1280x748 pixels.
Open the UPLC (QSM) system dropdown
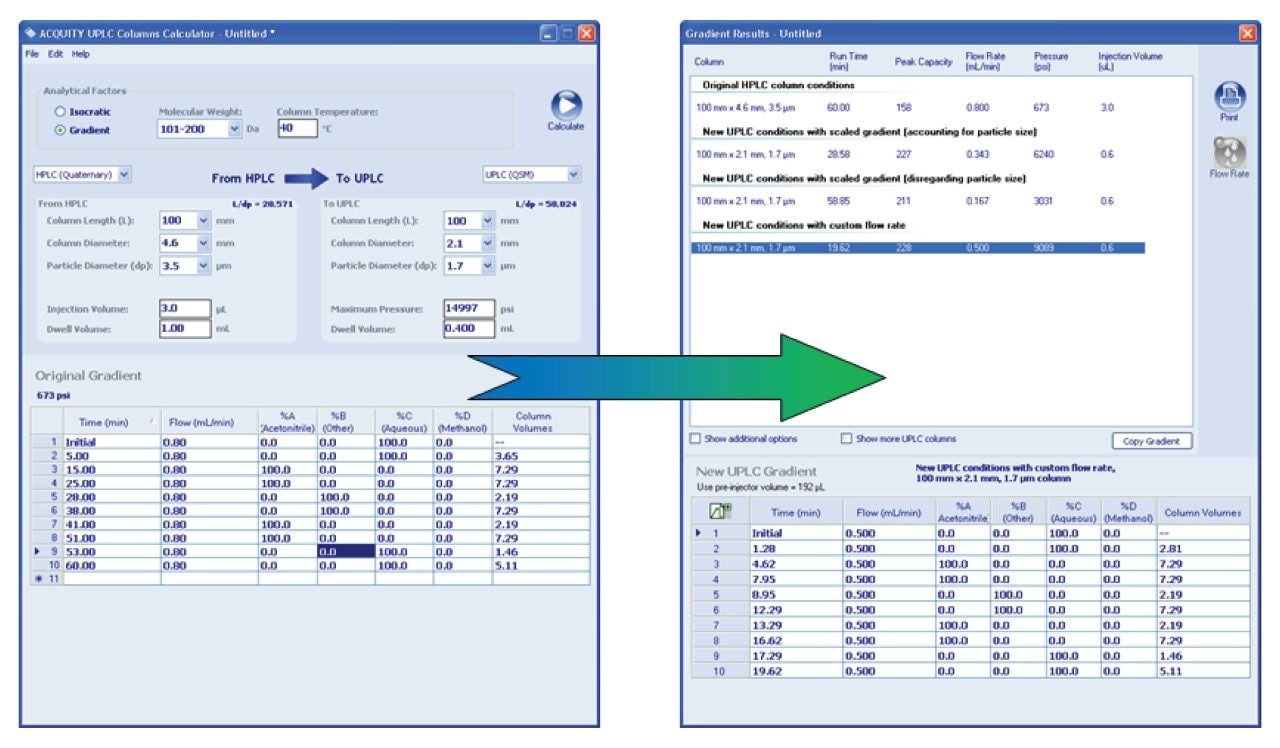click(x=574, y=174)
